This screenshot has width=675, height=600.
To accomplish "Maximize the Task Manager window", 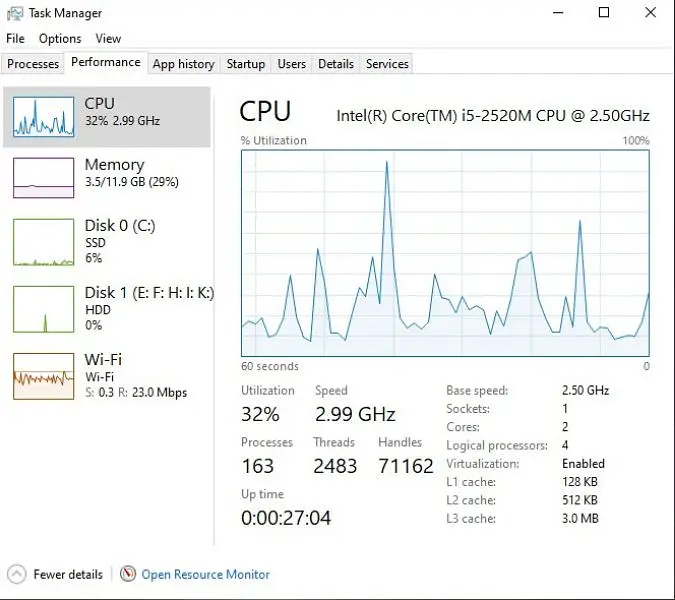I will 604,13.
